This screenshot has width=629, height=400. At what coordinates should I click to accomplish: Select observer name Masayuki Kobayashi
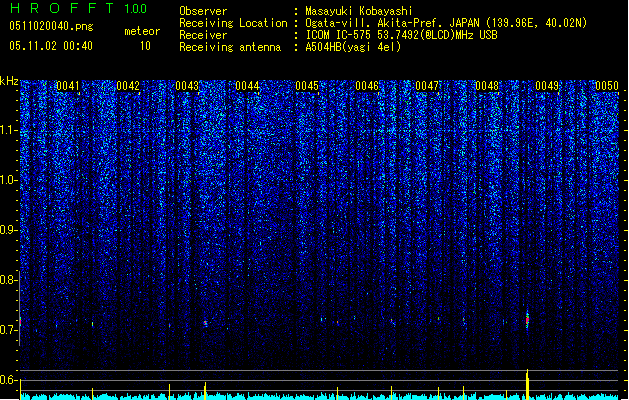359,11
